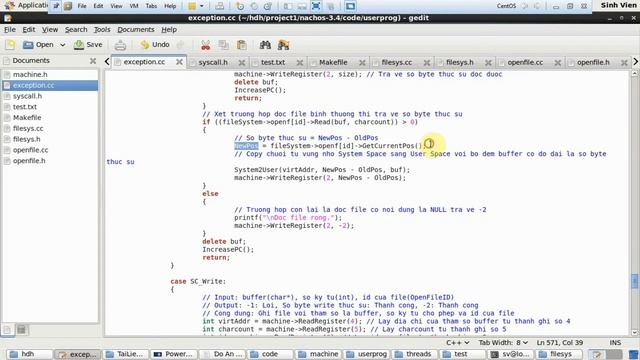The image size is (640, 360).
Task: Click the Redo icon
Action: coord(180,45)
